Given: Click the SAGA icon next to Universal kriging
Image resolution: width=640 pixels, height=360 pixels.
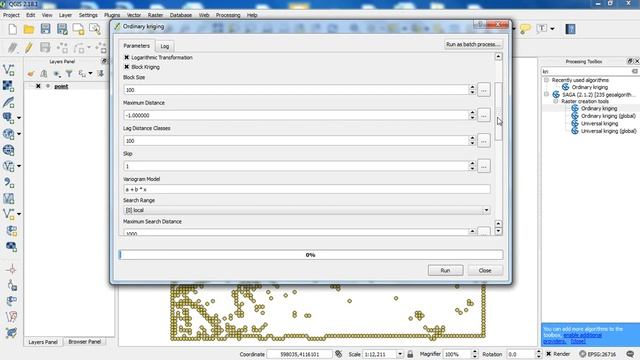Looking at the screenshot, I should pos(575,123).
